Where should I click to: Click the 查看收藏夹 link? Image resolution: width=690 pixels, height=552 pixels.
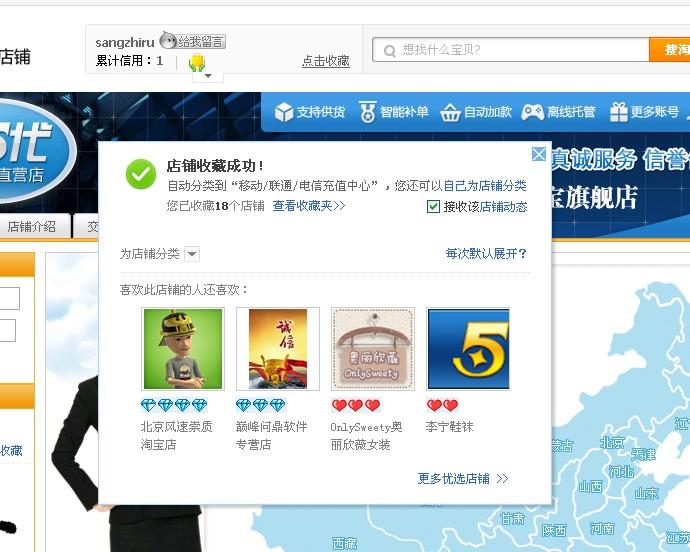[309, 206]
